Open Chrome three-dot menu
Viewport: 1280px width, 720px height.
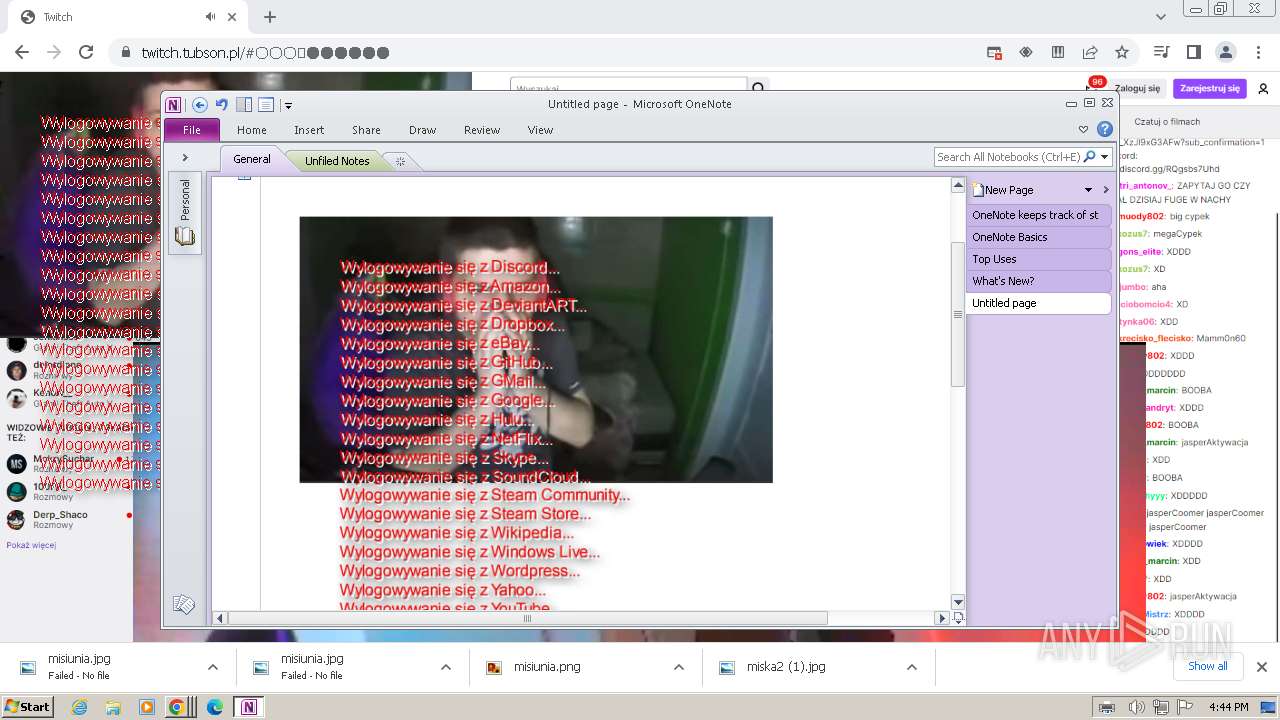point(1258,52)
